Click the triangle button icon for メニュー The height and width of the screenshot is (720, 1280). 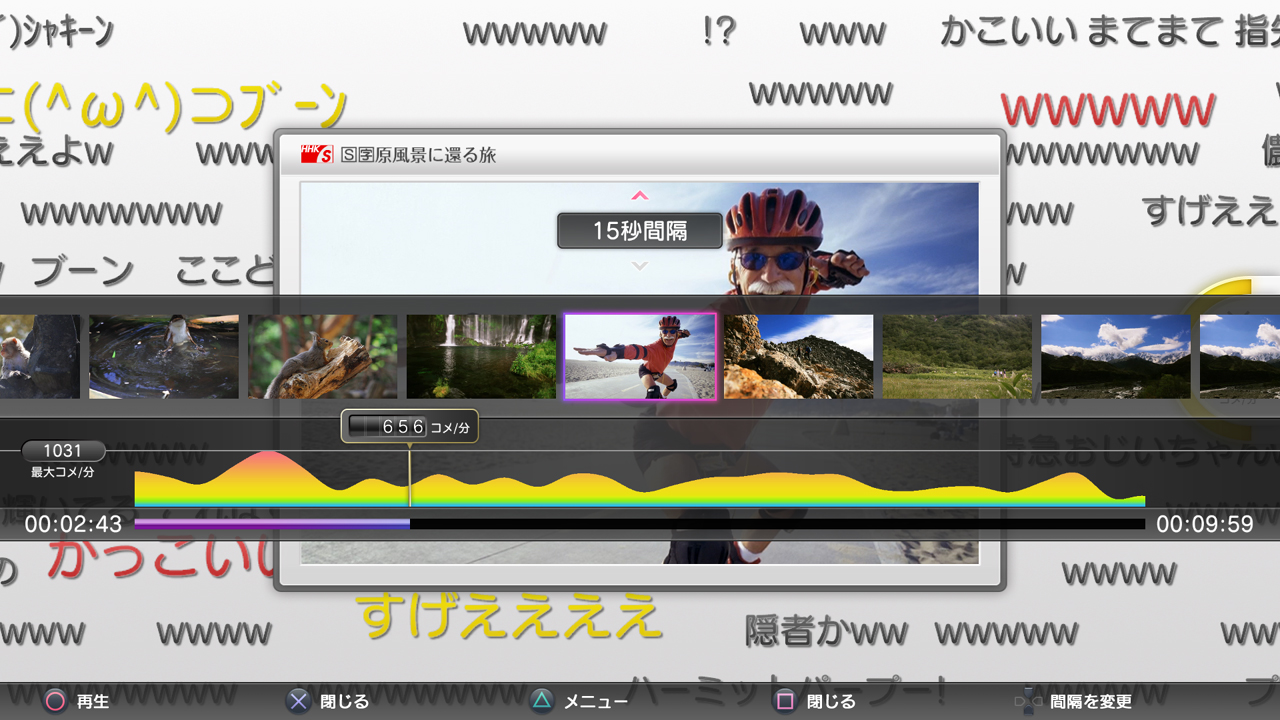click(541, 701)
